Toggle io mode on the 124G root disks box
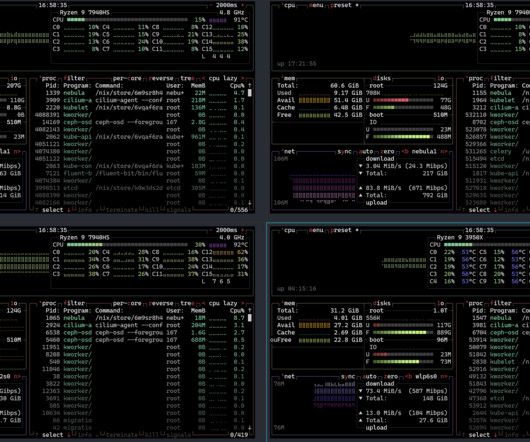 point(440,78)
